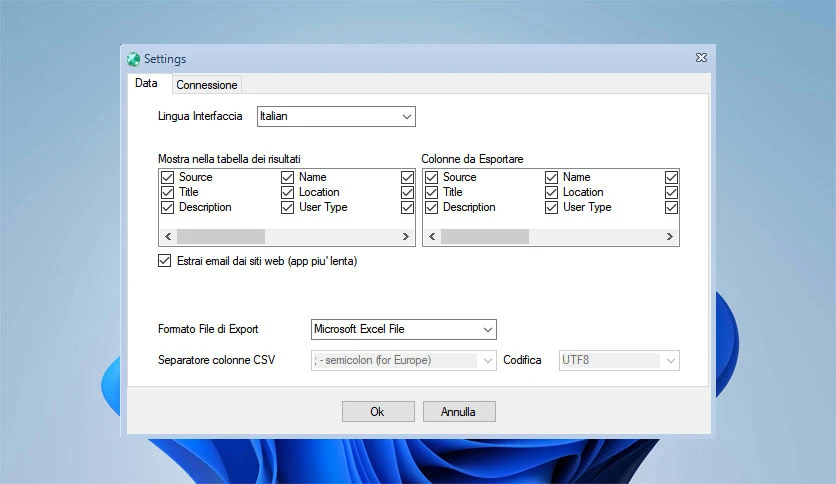Uncheck Name in Colonne da Esportare list
Screen dimensions: 836x484
pyautogui.click(x=551, y=177)
